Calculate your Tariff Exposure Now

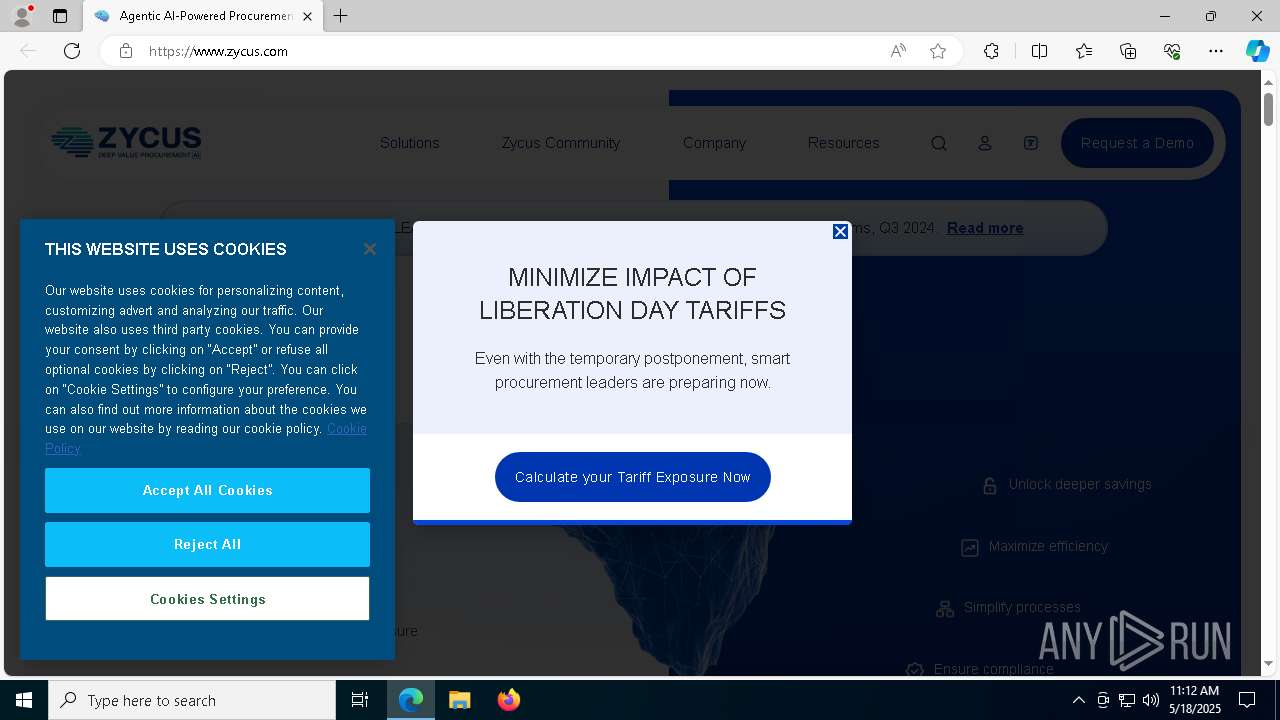coord(633,477)
